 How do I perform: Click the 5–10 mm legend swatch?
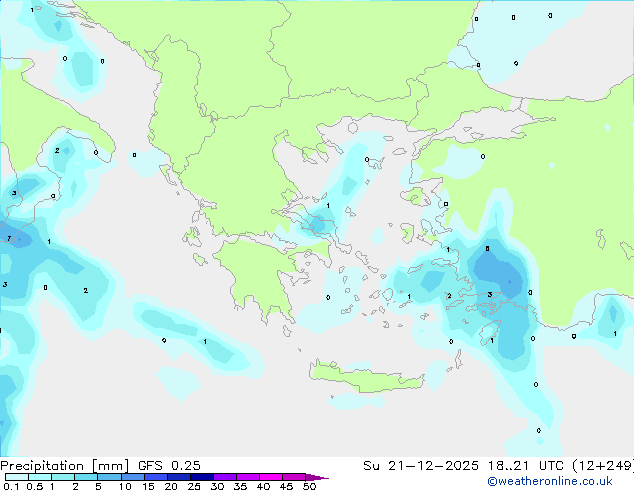pos(109,477)
